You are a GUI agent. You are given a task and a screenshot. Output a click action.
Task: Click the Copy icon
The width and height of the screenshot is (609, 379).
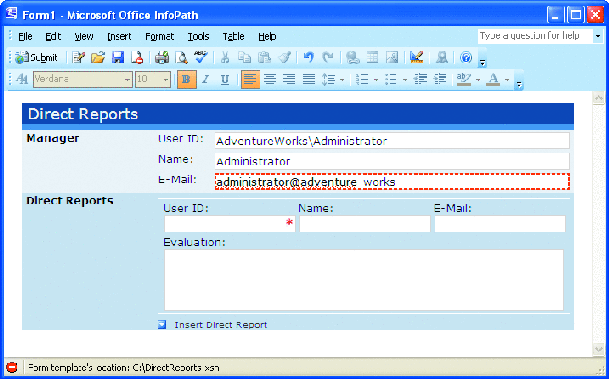[244, 58]
